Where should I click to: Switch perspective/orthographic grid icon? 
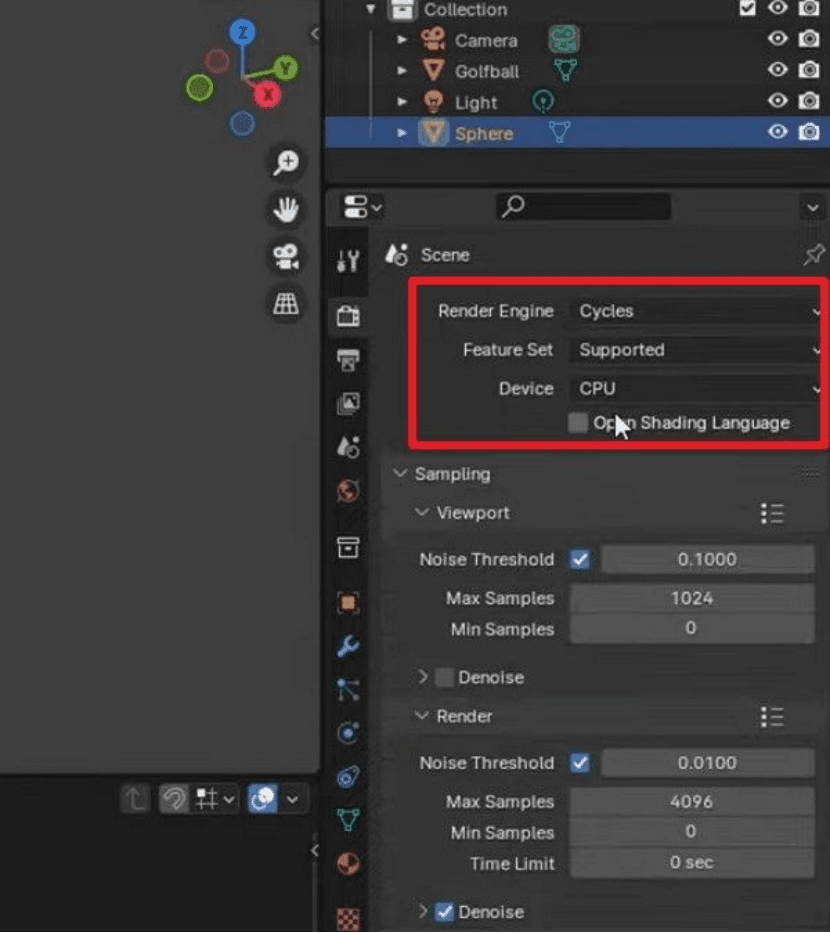(286, 304)
